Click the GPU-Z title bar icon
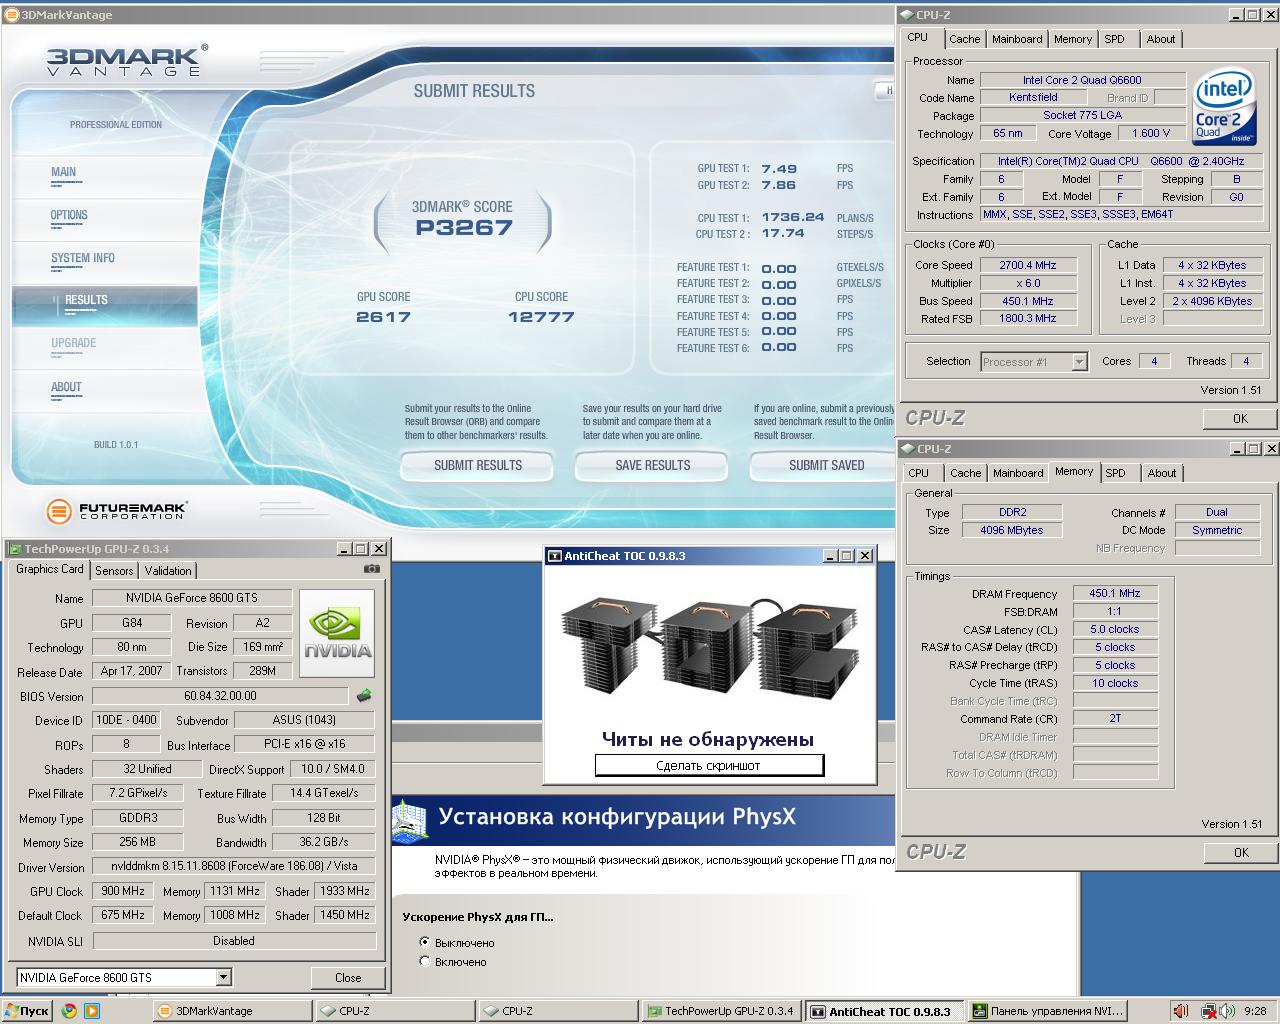Screen dimensions: 1280x1024 coord(14,548)
